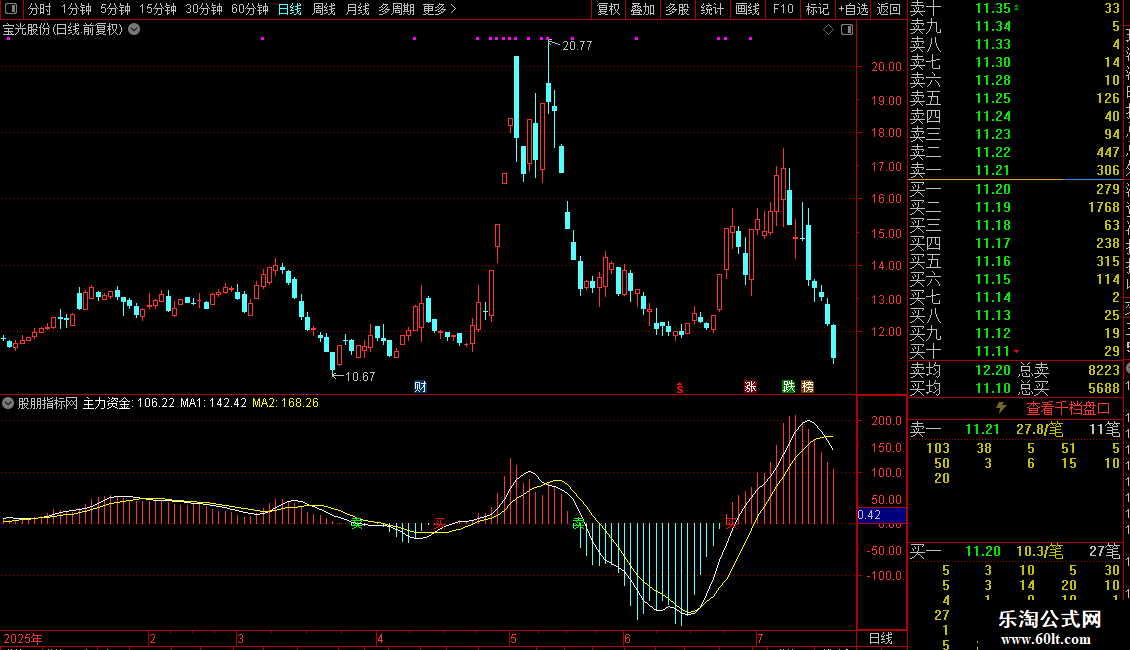Click the 买一 10.3/笔 queue header
The height and width of the screenshot is (650, 1130).
tap(1015, 551)
